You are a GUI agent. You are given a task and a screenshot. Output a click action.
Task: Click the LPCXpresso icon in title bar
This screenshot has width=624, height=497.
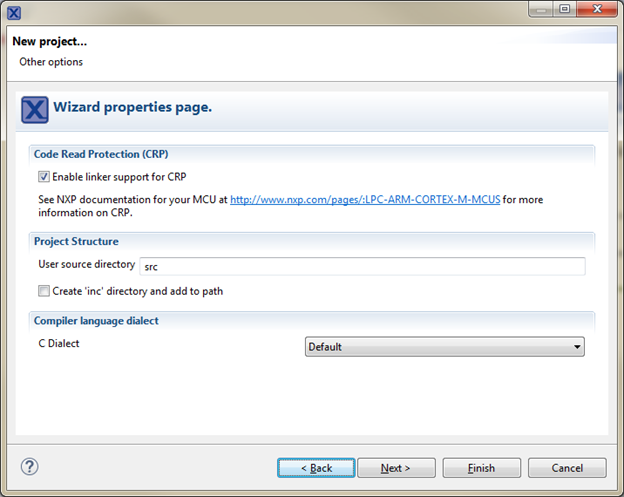(13, 12)
